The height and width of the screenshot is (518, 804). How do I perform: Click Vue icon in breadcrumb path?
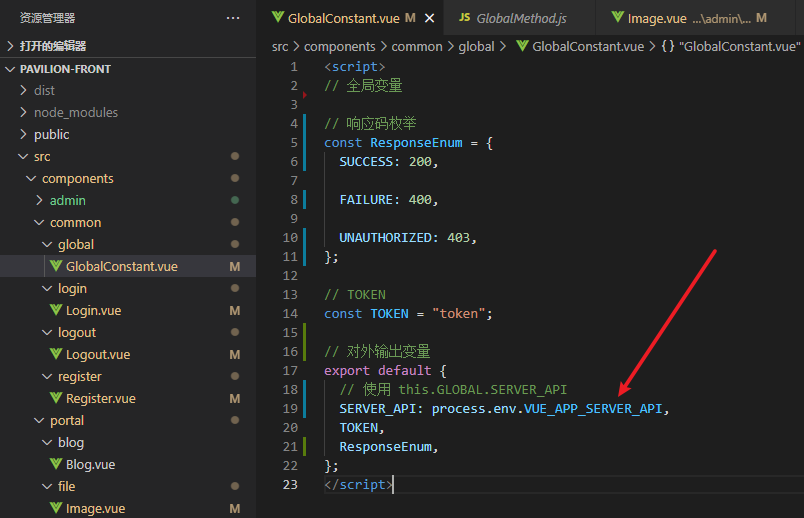tap(522, 46)
